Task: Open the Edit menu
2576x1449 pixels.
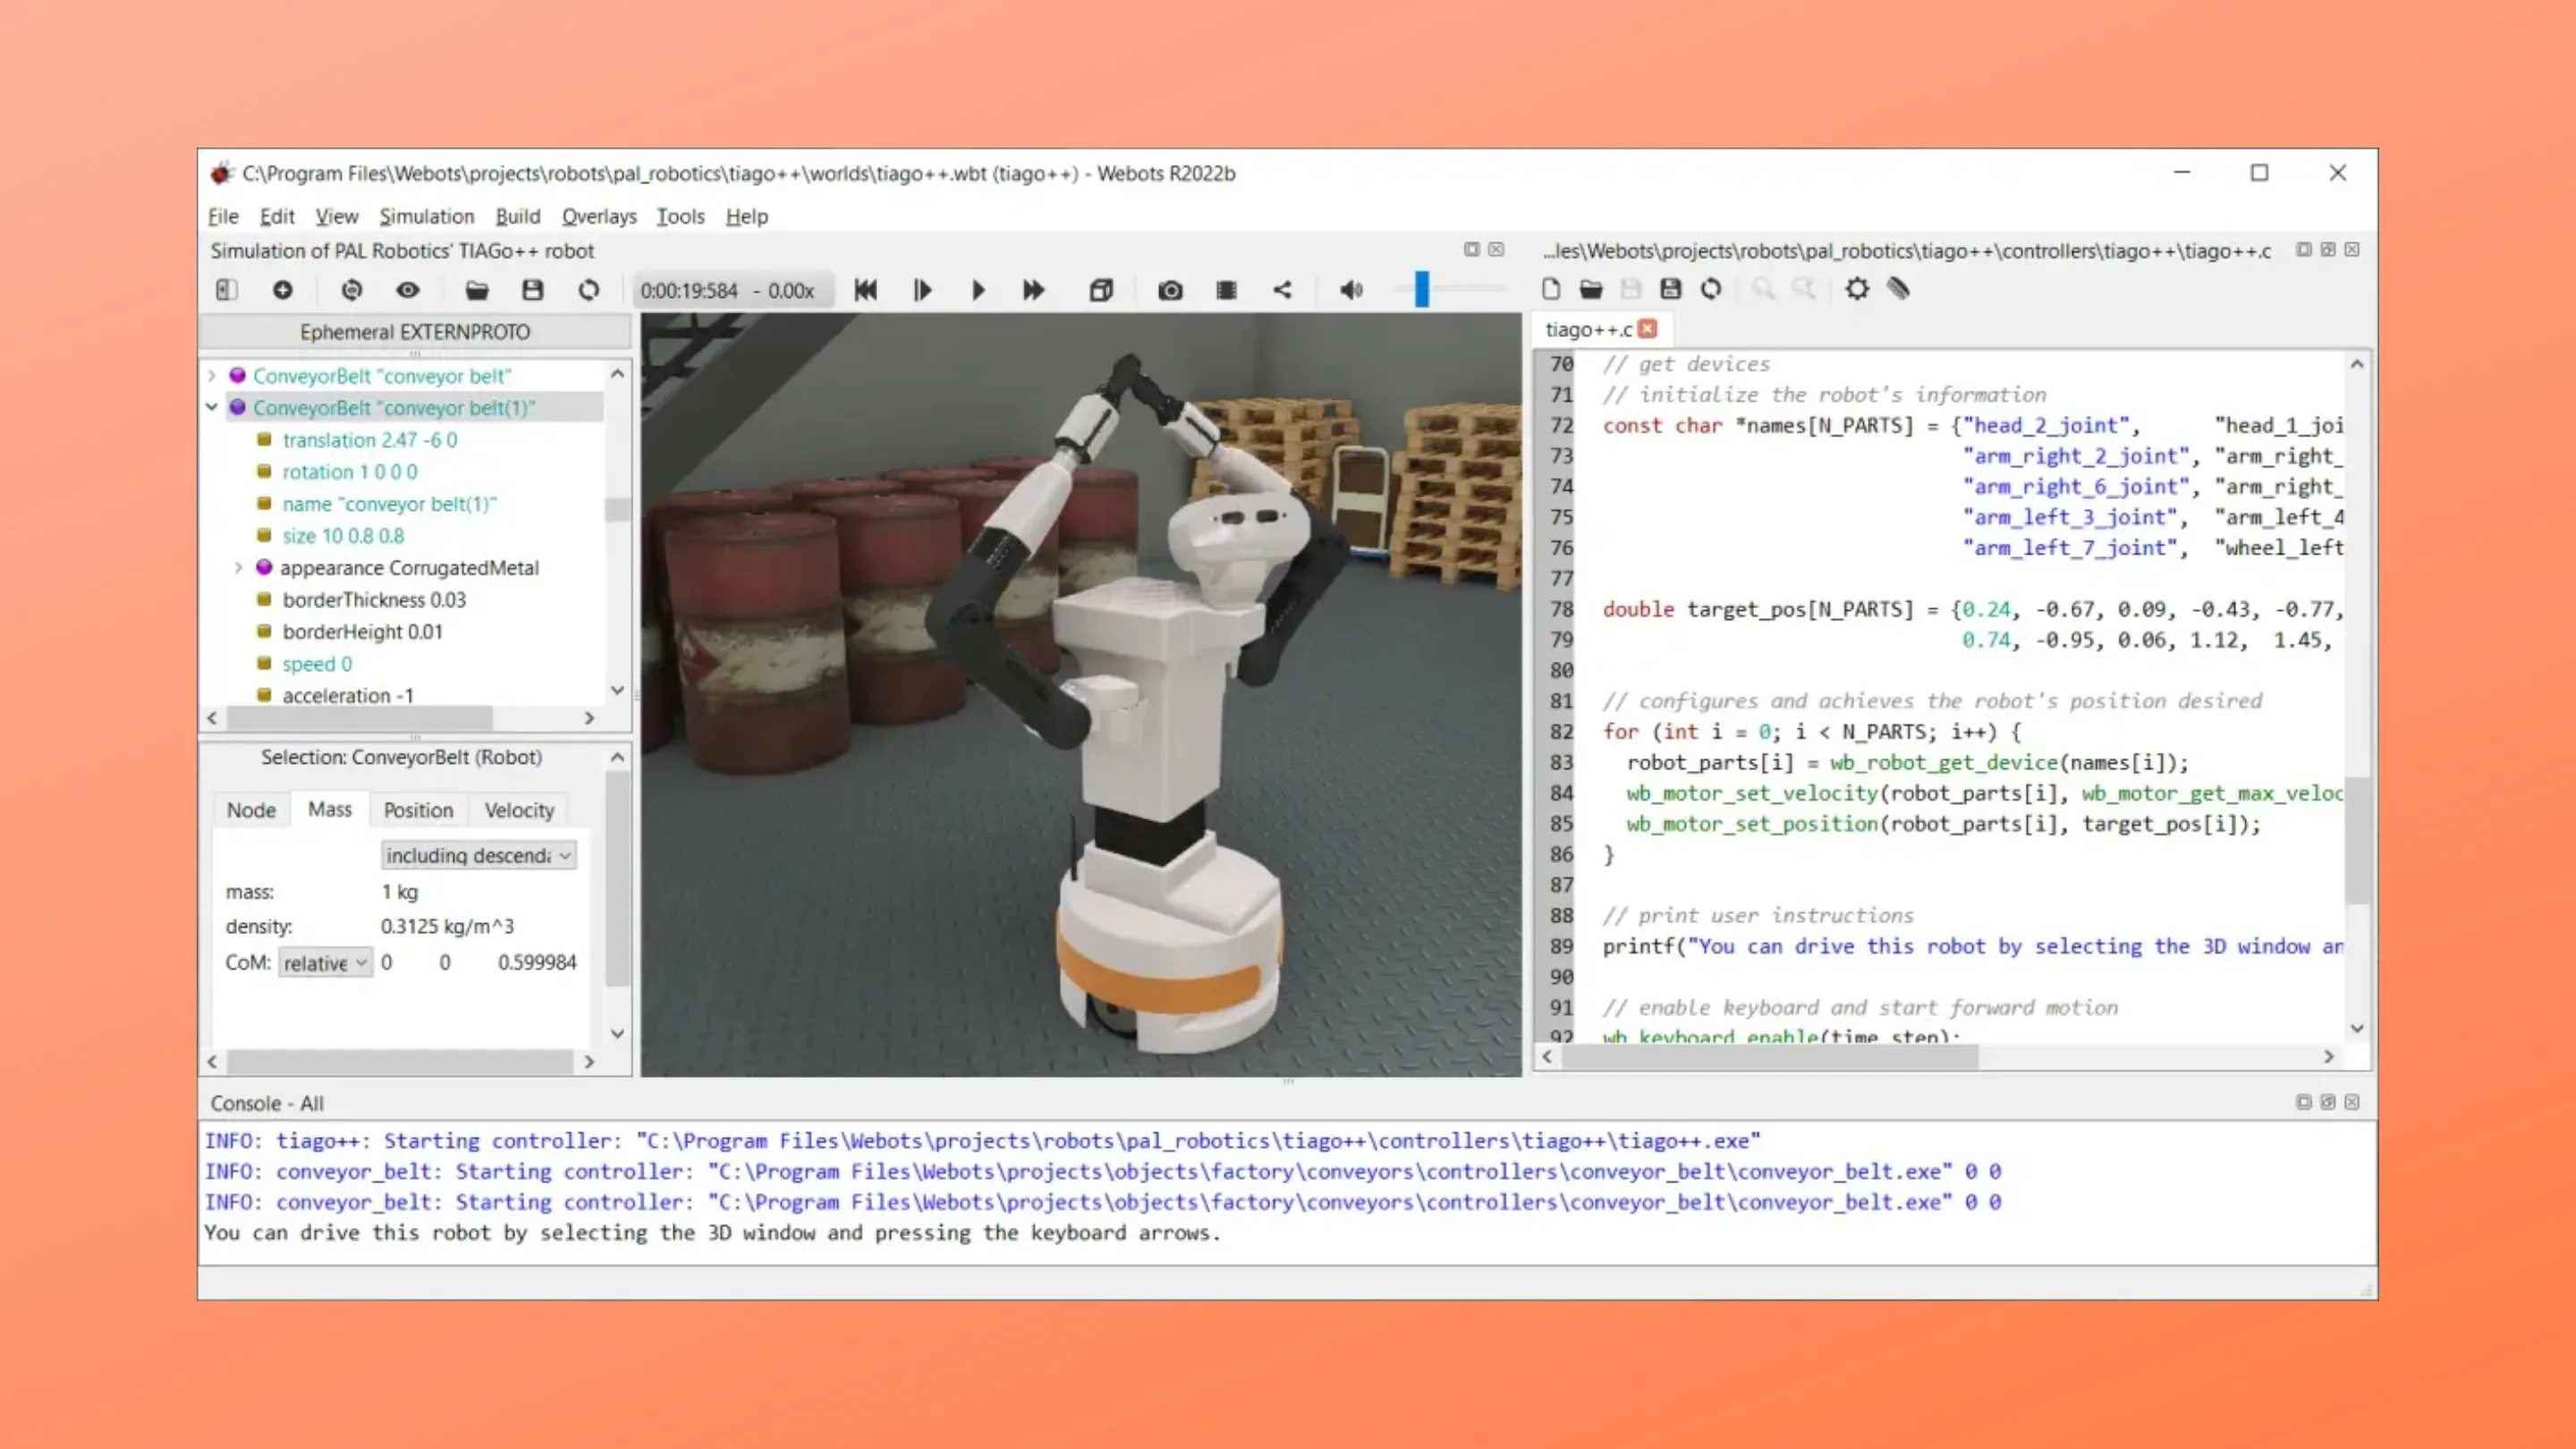Action: coord(277,216)
